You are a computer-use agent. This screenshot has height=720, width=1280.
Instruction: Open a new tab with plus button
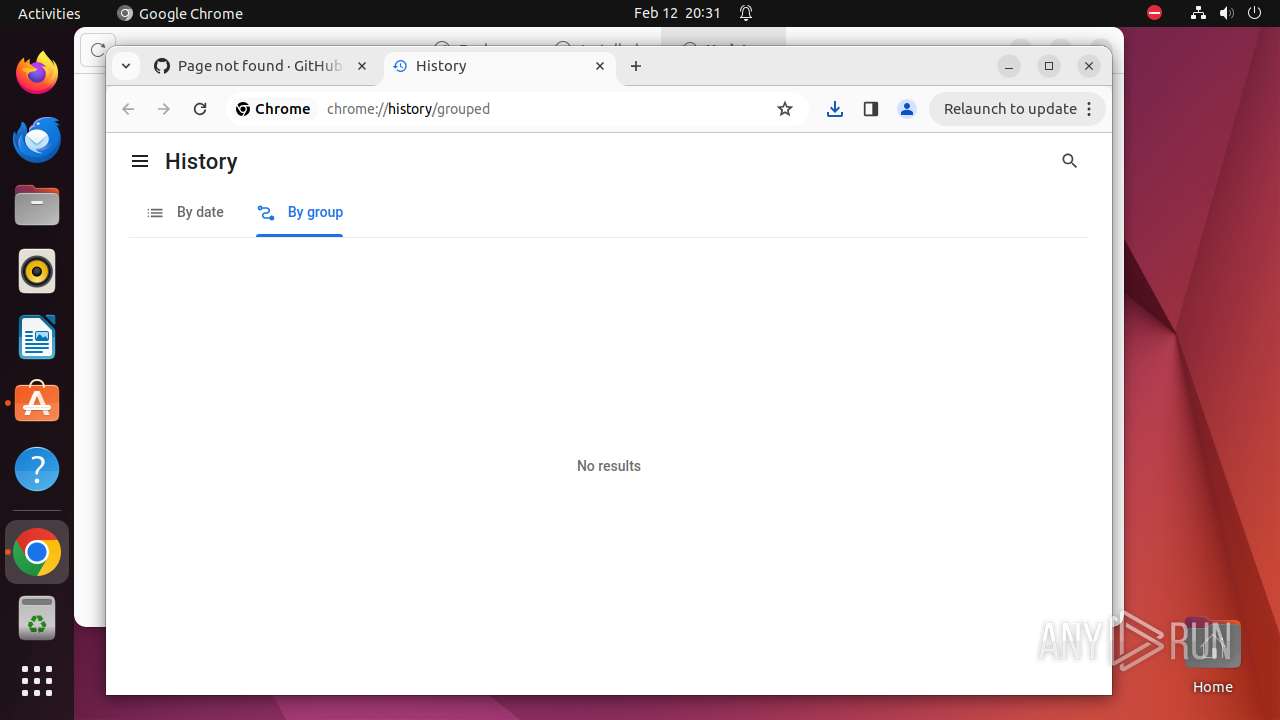636,66
